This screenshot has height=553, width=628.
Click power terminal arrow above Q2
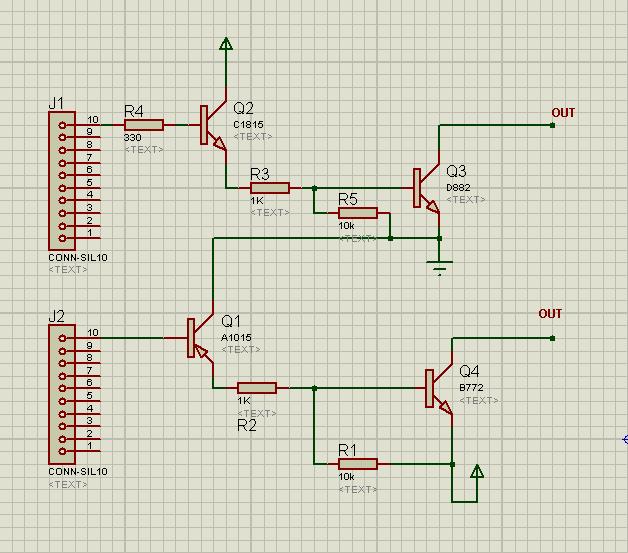[226, 44]
